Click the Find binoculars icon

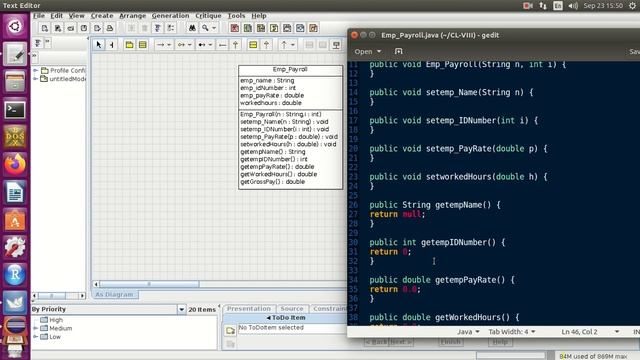pyautogui.click(x=192, y=28)
